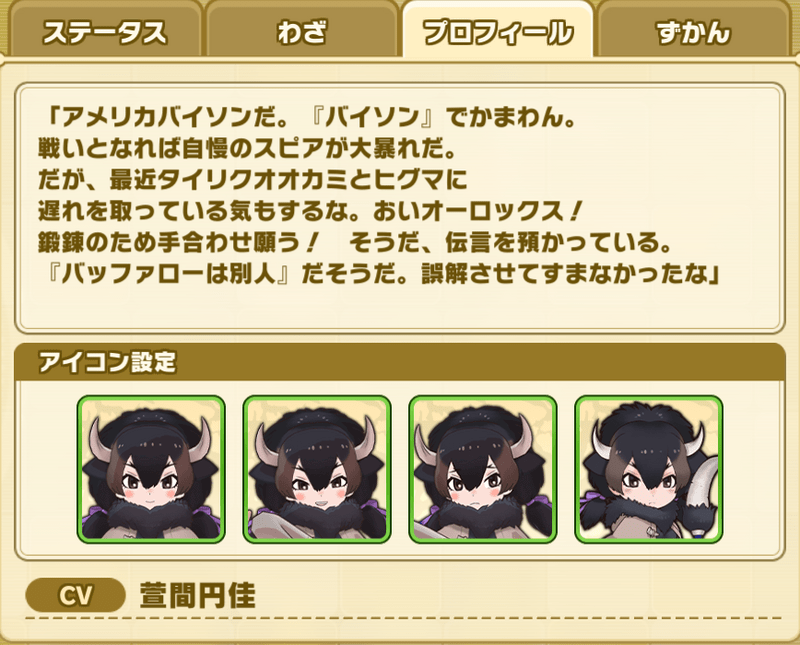The height and width of the screenshot is (645, 800).
Task: Set first portrait as profile icon
Action: click(x=151, y=469)
